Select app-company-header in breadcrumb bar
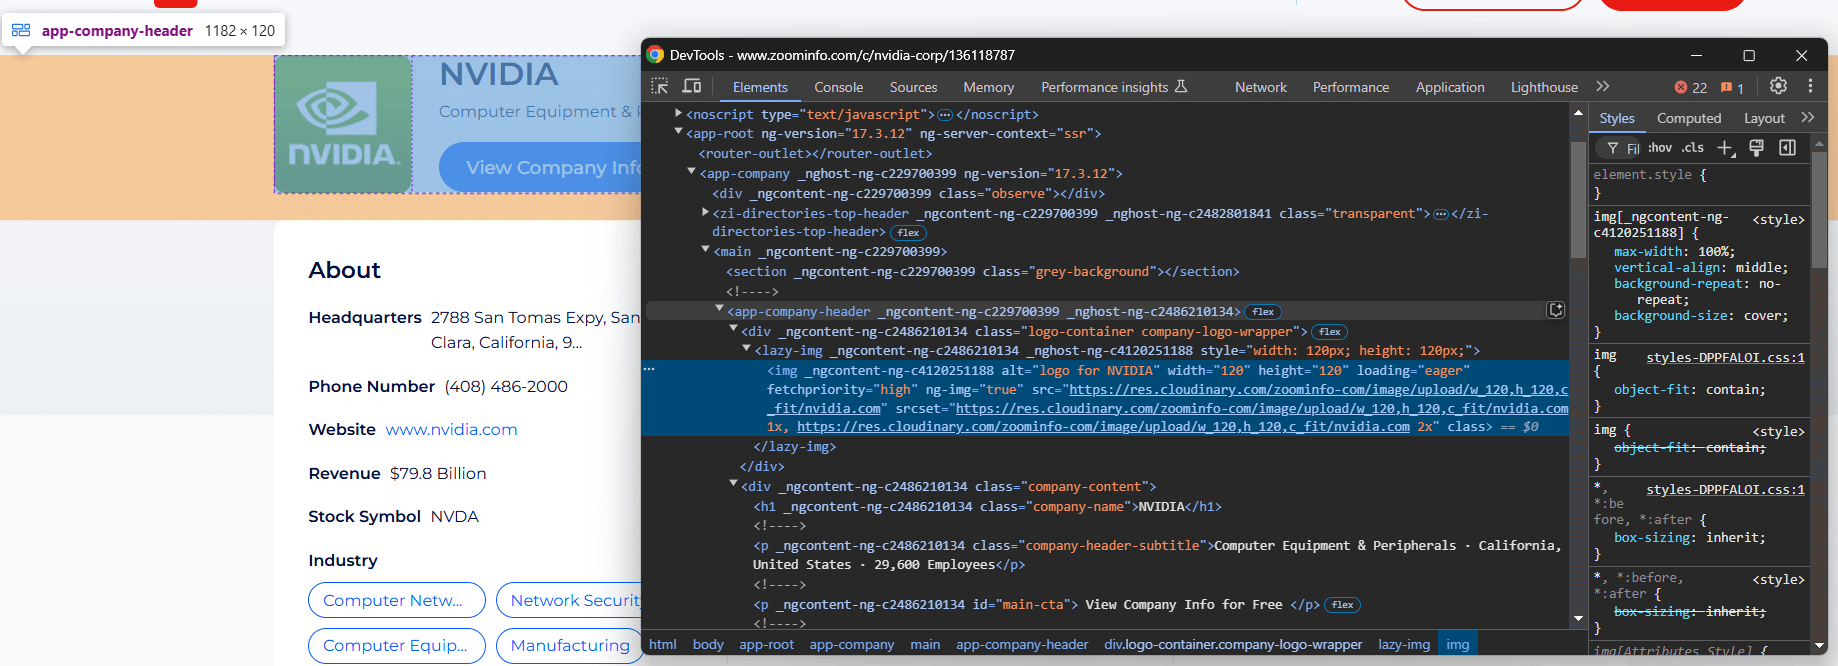1838x666 pixels. [x=1021, y=645]
